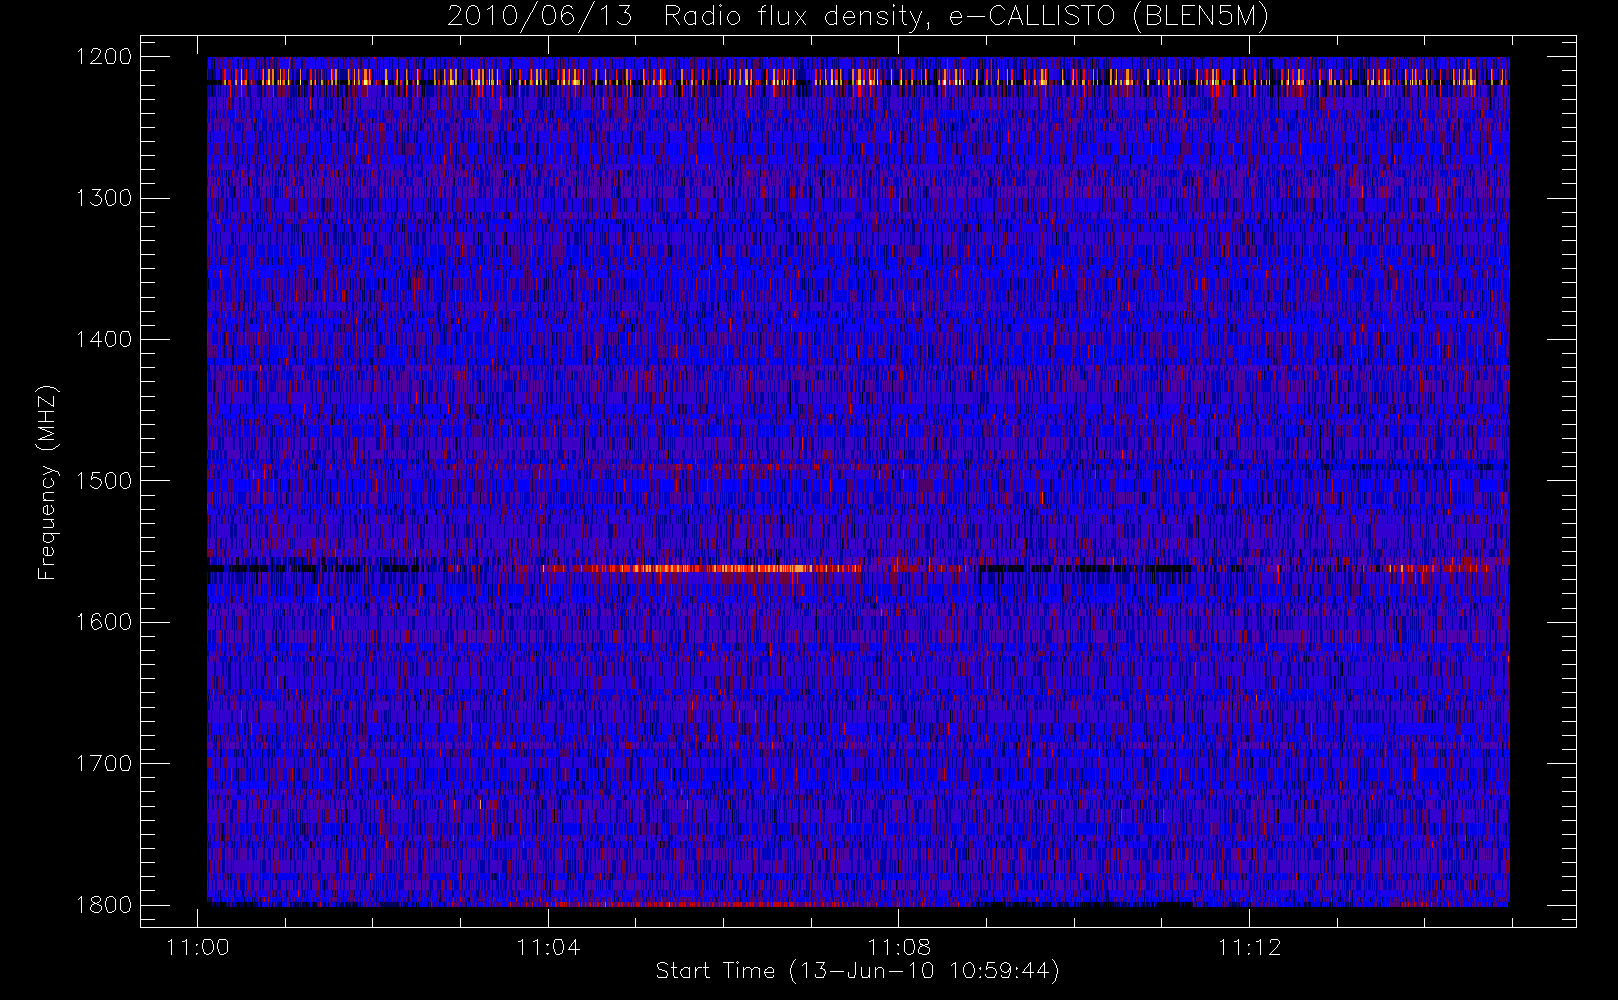Click the '1500' frequency axis label
The width and height of the screenshot is (1618, 1000).
(x=104, y=481)
